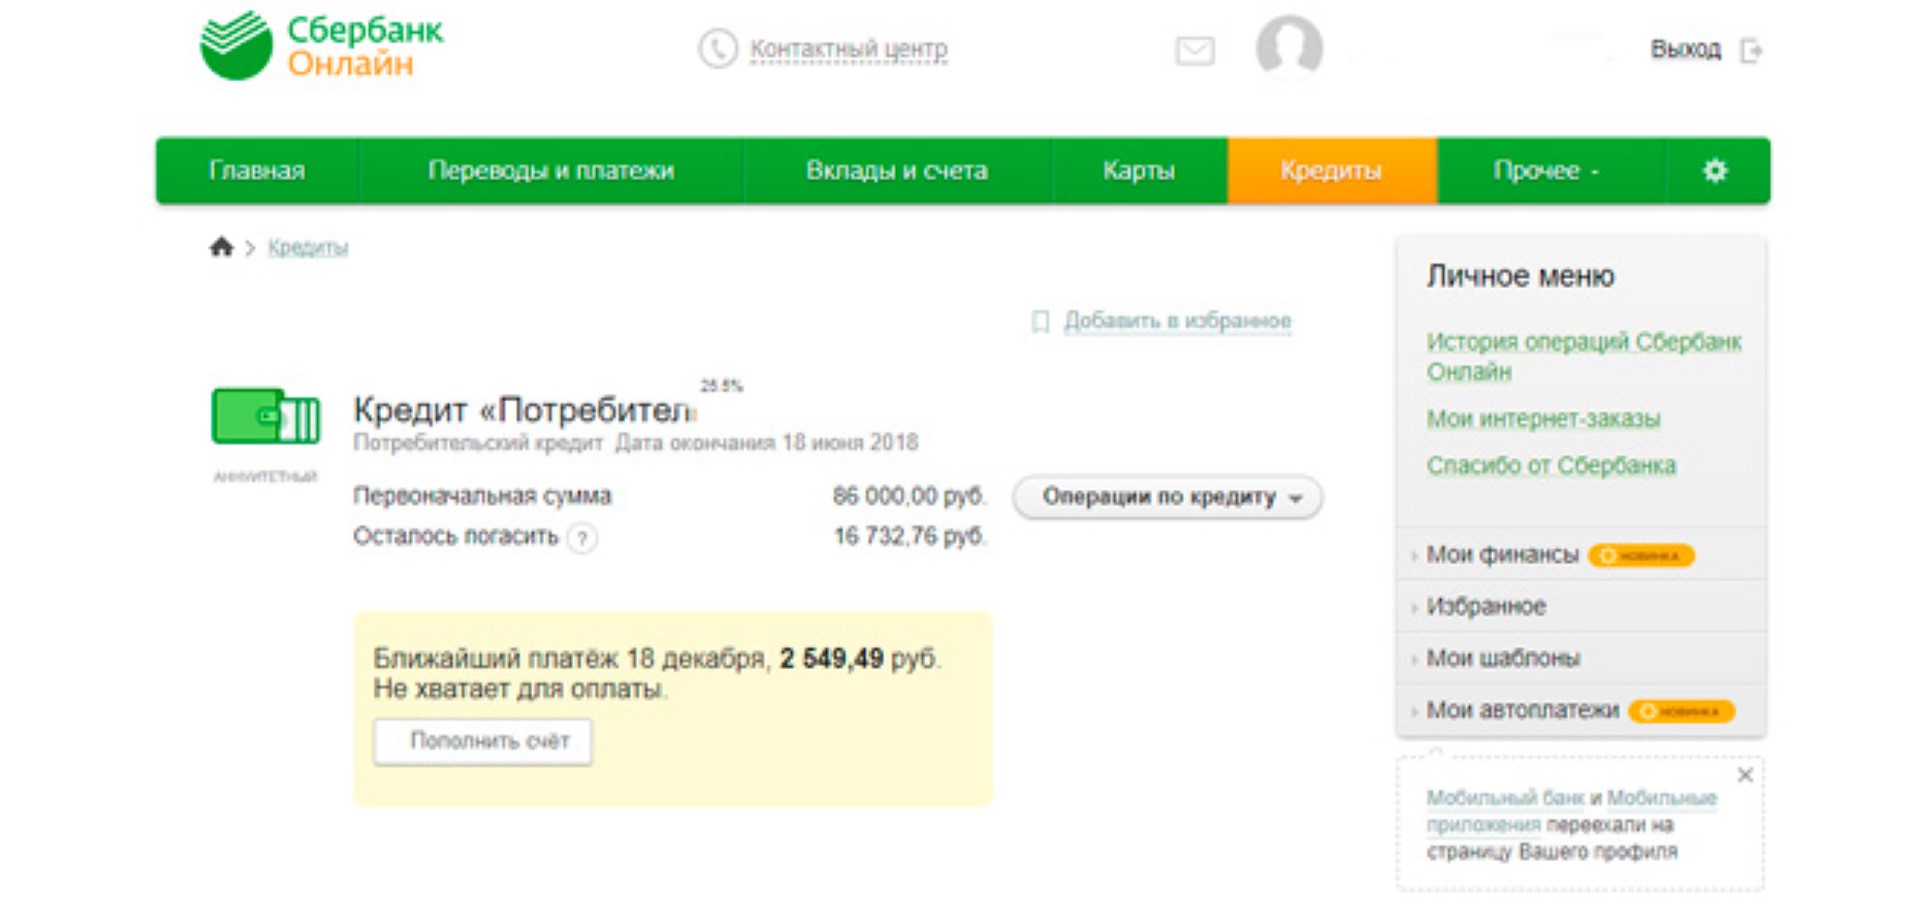Click the Мобильные приложения link

(x=1572, y=812)
